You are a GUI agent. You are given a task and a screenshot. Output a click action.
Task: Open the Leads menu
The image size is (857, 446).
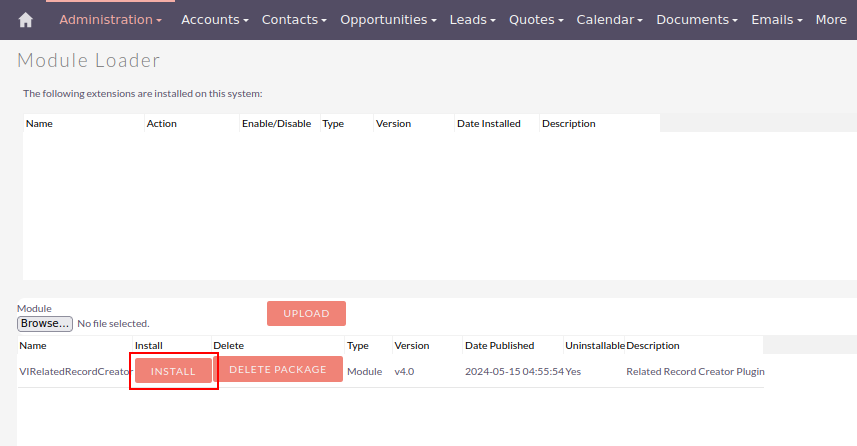(x=472, y=20)
